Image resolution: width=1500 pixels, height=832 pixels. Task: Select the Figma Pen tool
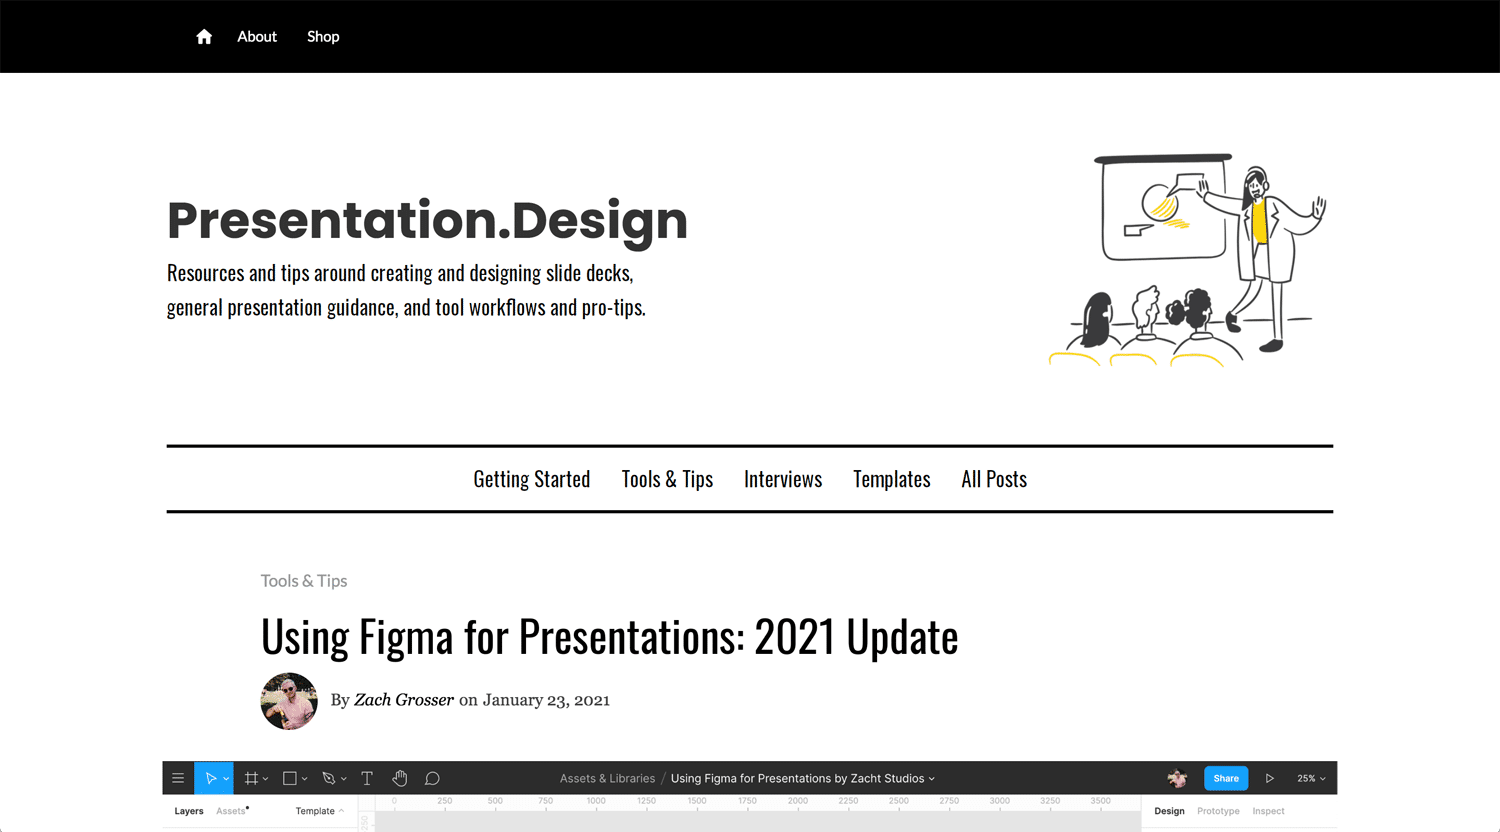click(x=329, y=778)
